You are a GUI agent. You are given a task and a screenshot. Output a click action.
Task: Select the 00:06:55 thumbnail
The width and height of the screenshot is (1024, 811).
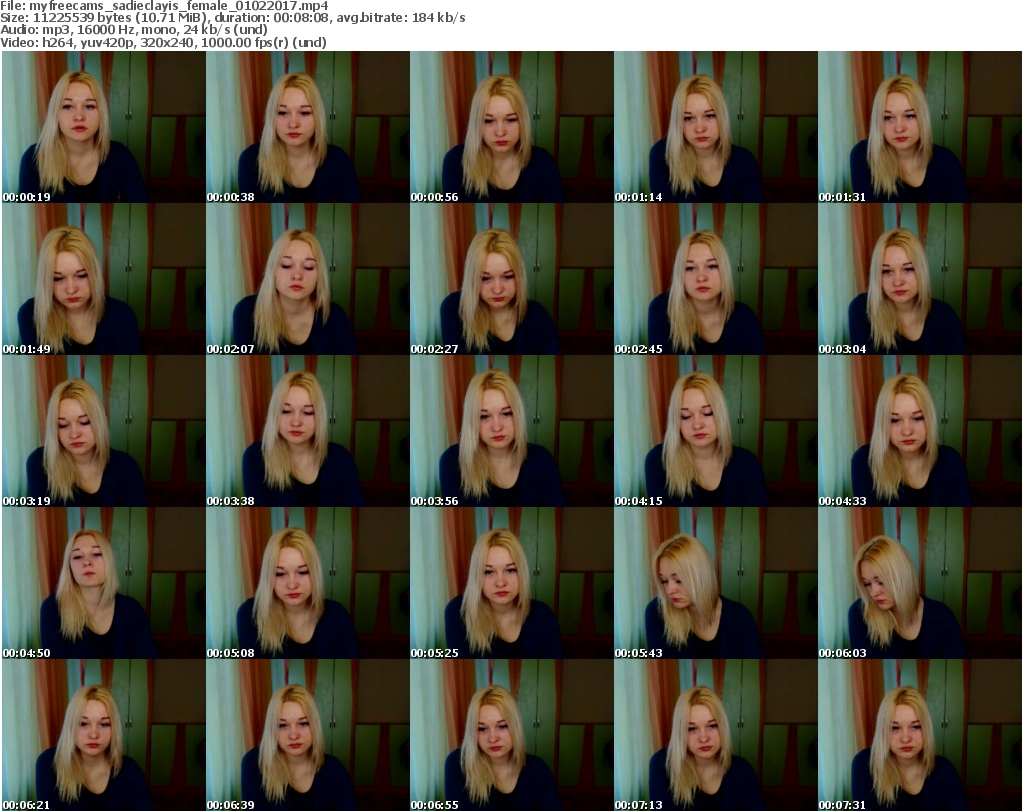[x=511, y=735]
